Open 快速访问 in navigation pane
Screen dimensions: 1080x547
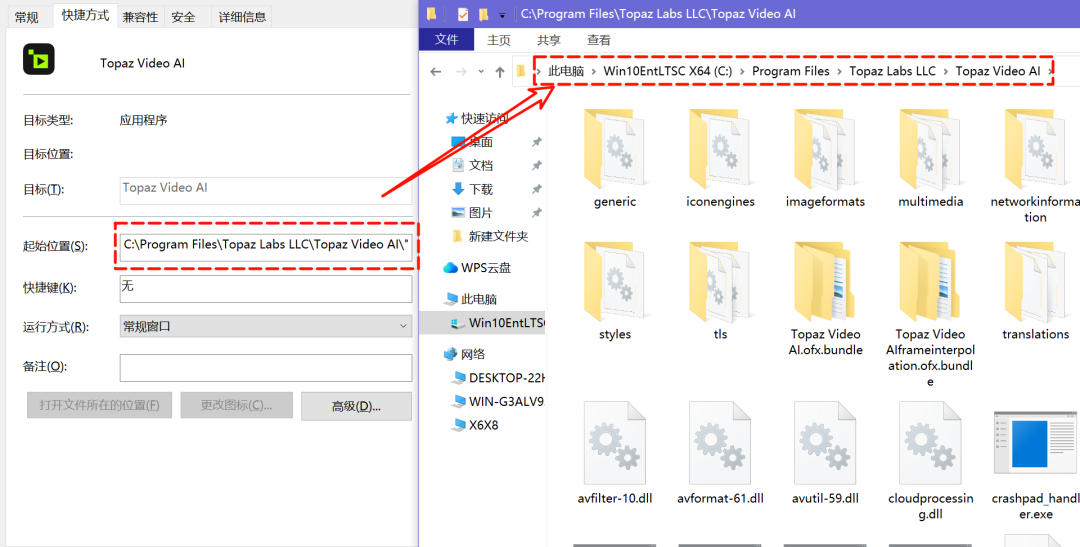pyautogui.click(x=477, y=118)
